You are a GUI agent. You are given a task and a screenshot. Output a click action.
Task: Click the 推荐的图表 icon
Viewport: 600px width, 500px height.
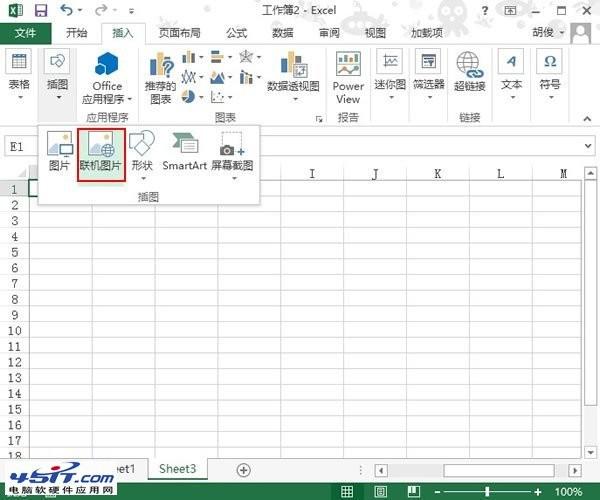pyautogui.click(x=160, y=78)
